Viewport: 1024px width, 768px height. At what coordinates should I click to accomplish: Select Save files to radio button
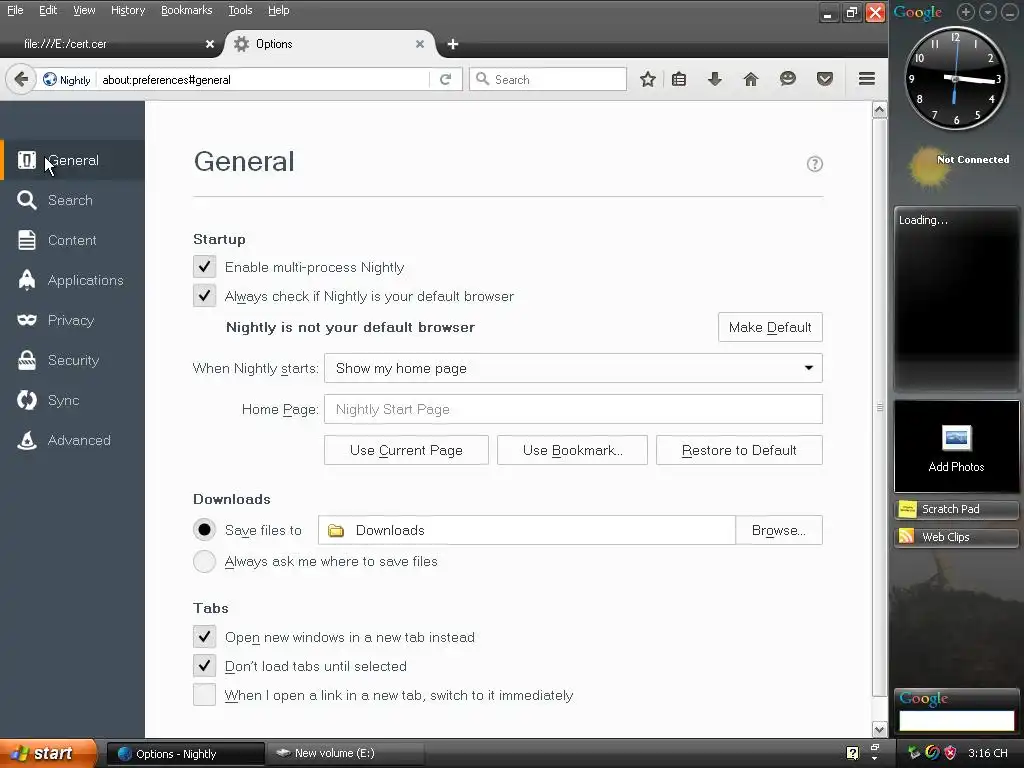pos(204,530)
